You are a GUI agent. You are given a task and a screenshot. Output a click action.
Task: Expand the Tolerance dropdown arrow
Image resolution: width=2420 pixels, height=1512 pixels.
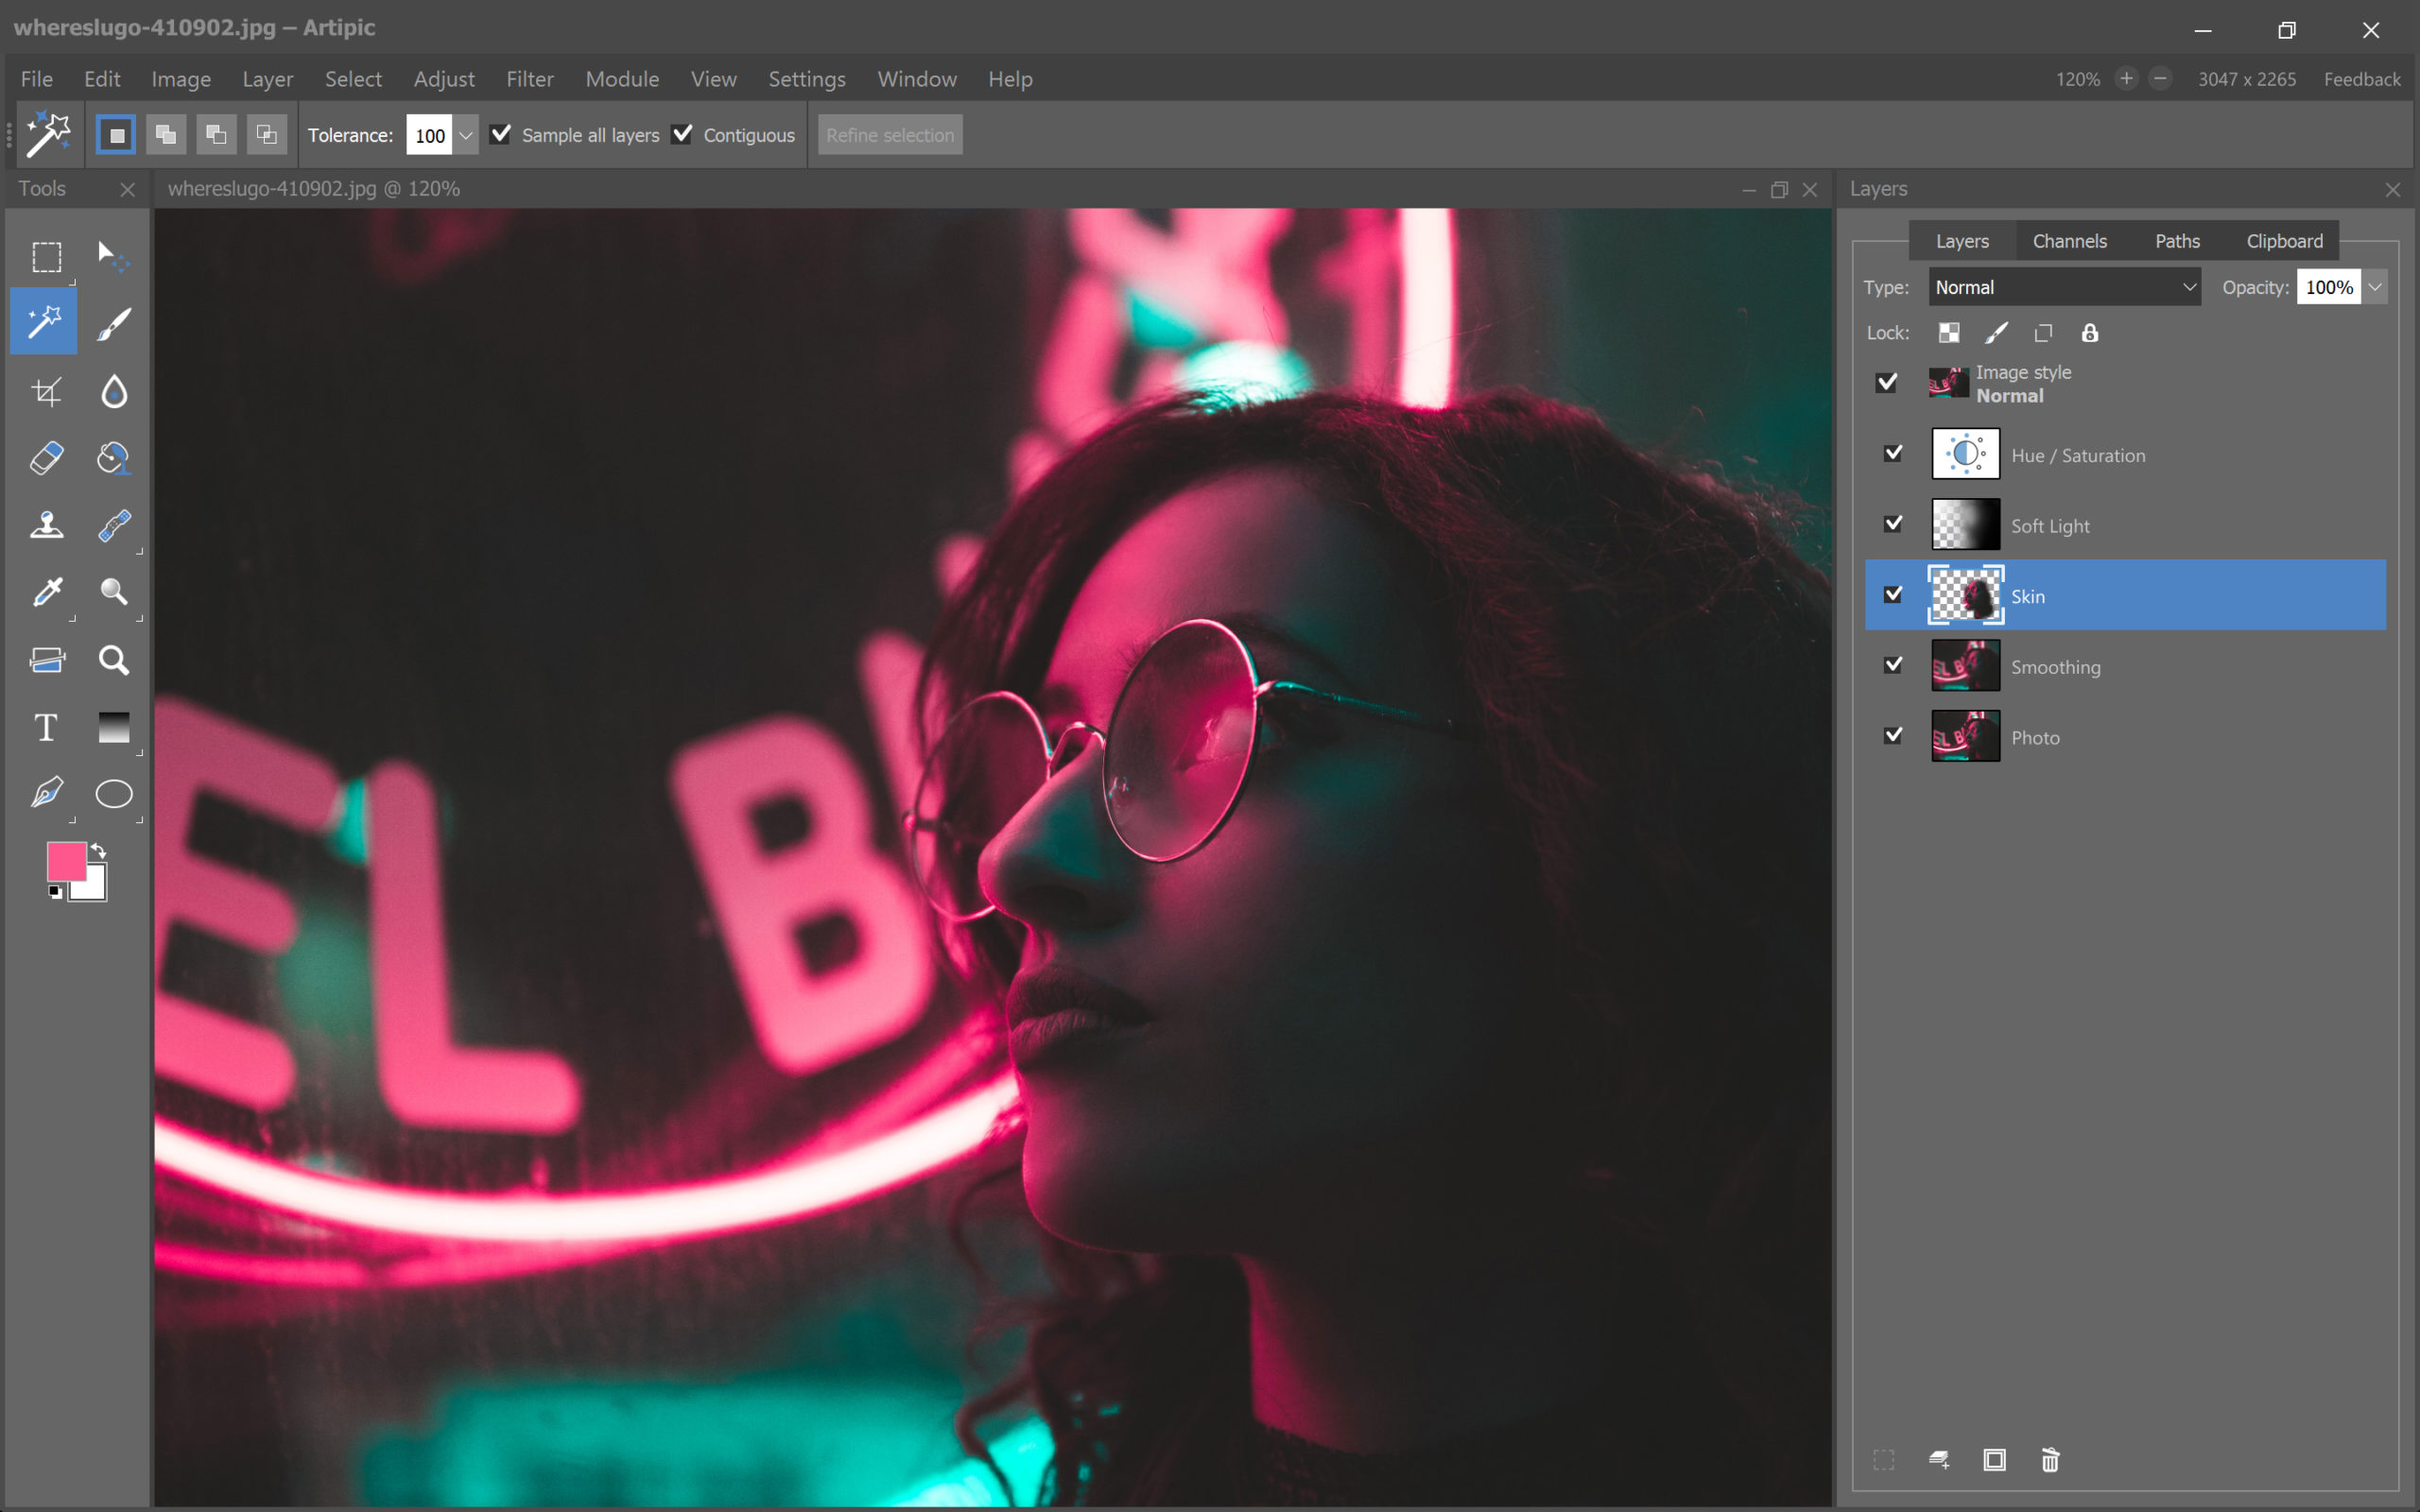pyautogui.click(x=466, y=135)
